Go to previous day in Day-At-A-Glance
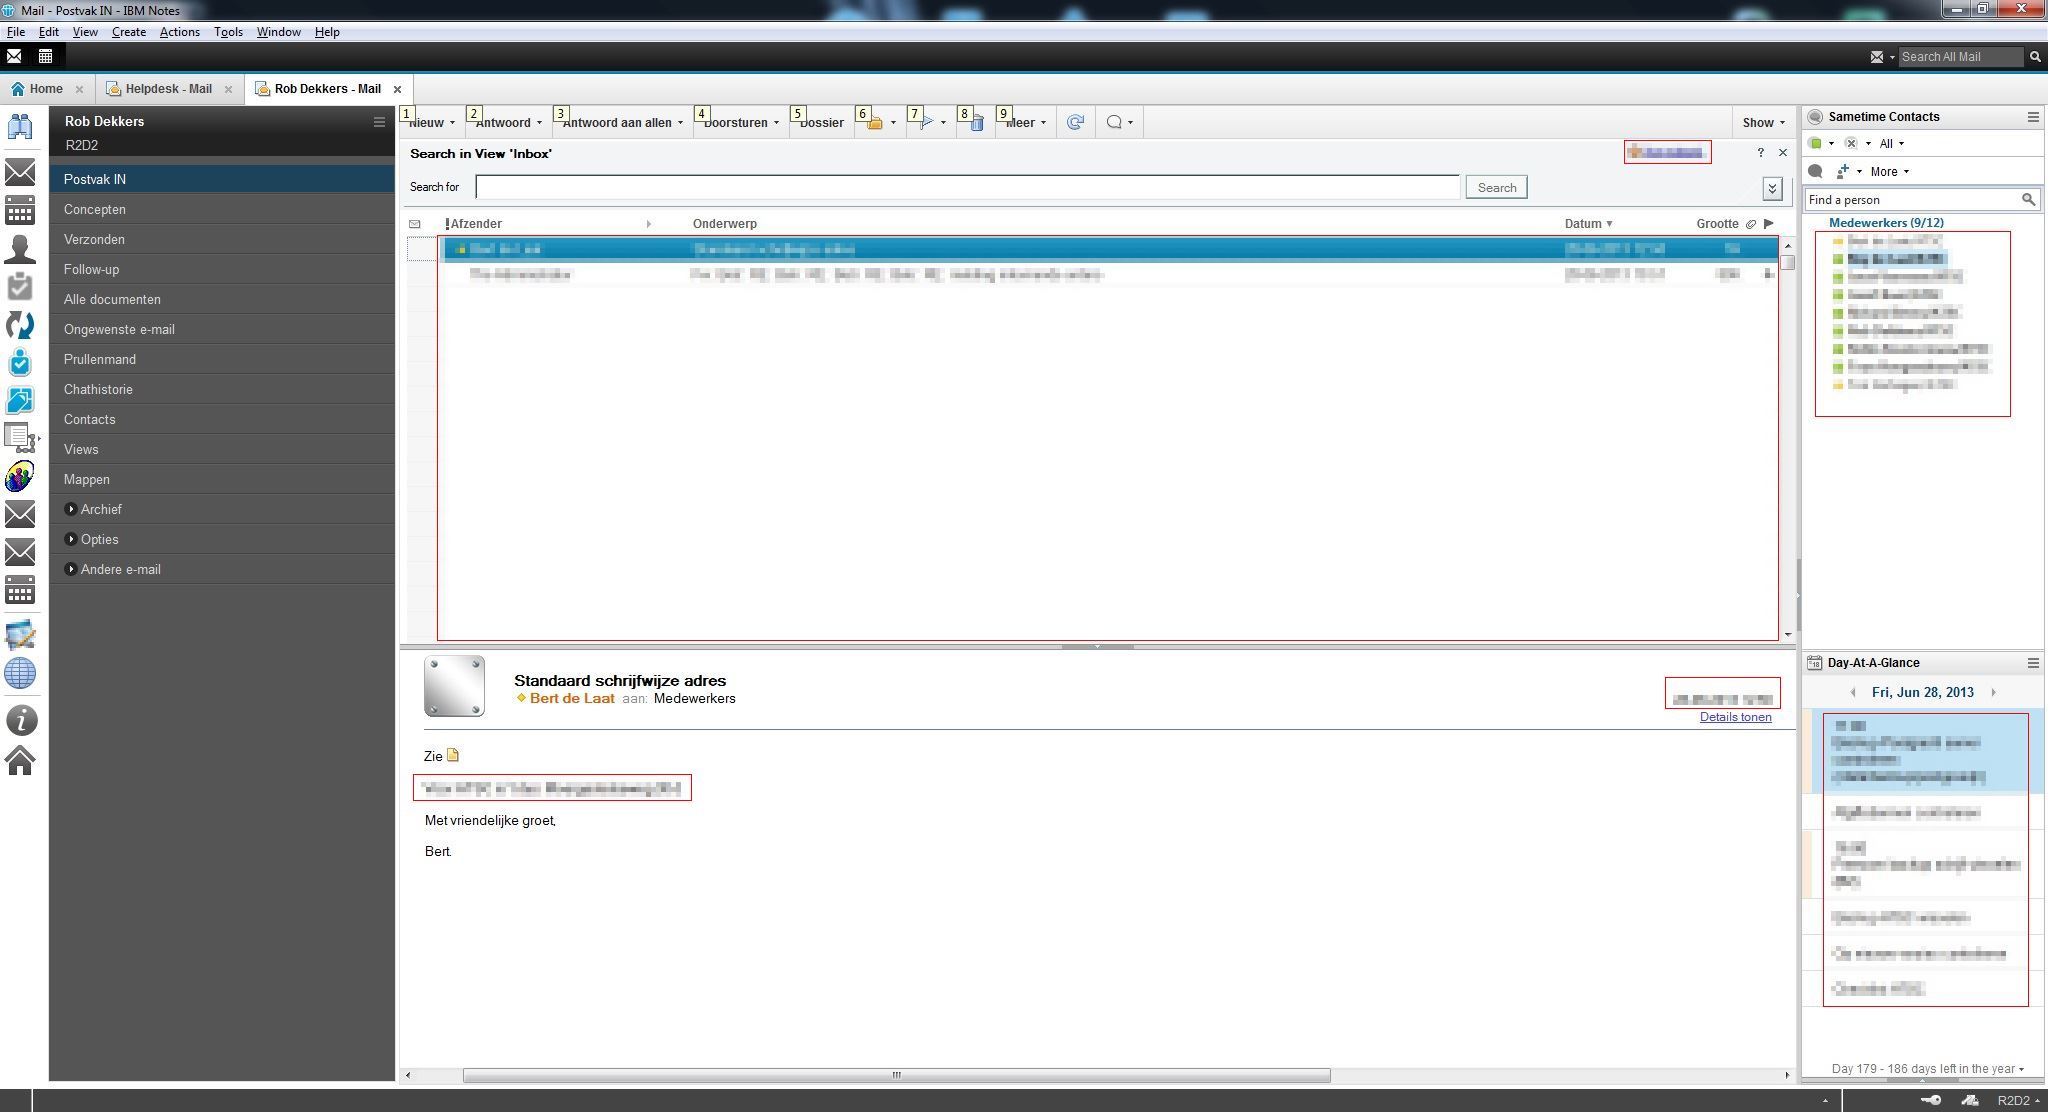This screenshot has height=1112, width=2048. pos(1853,692)
